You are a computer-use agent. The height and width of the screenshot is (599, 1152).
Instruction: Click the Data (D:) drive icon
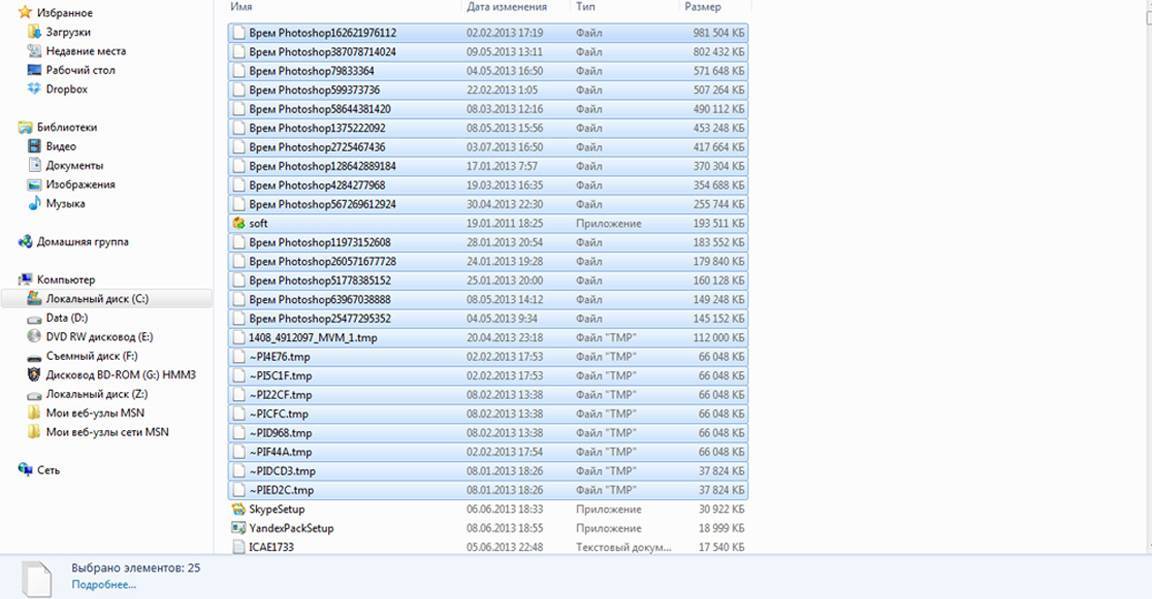[x=34, y=318]
